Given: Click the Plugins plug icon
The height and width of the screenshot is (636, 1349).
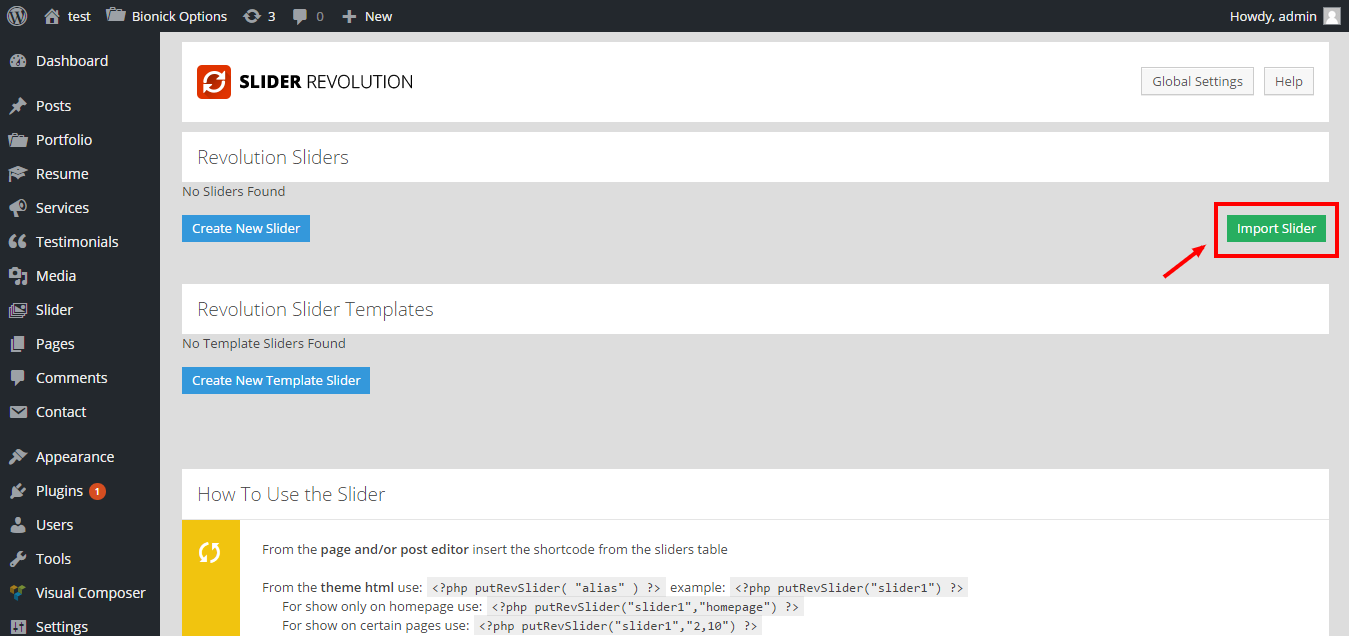Looking at the screenshot, I should 18,491.
